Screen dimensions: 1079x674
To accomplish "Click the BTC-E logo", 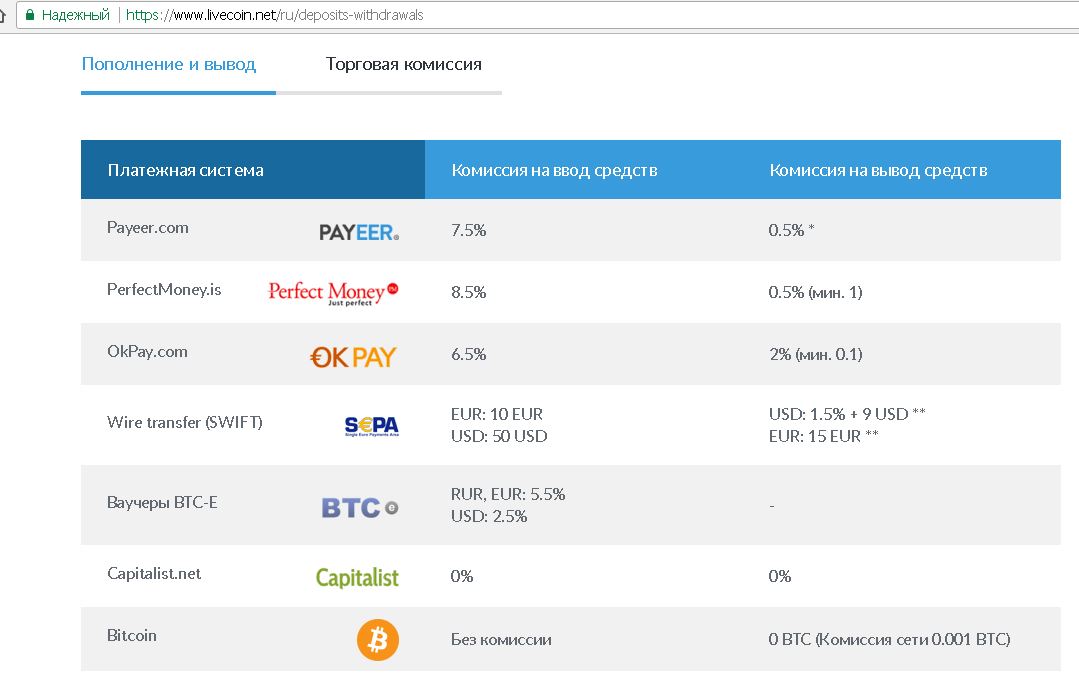I will click(359, 507).
